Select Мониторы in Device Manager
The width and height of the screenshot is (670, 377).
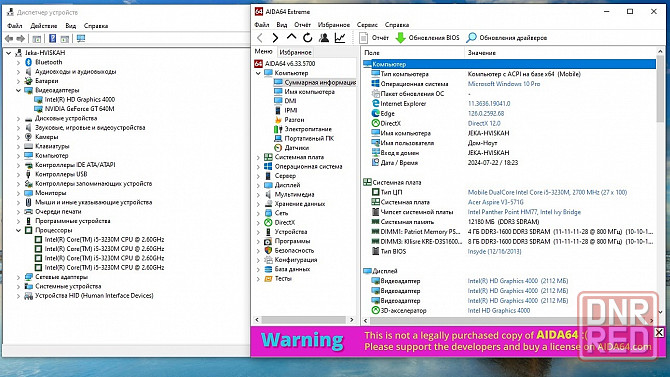coord(50,193)
